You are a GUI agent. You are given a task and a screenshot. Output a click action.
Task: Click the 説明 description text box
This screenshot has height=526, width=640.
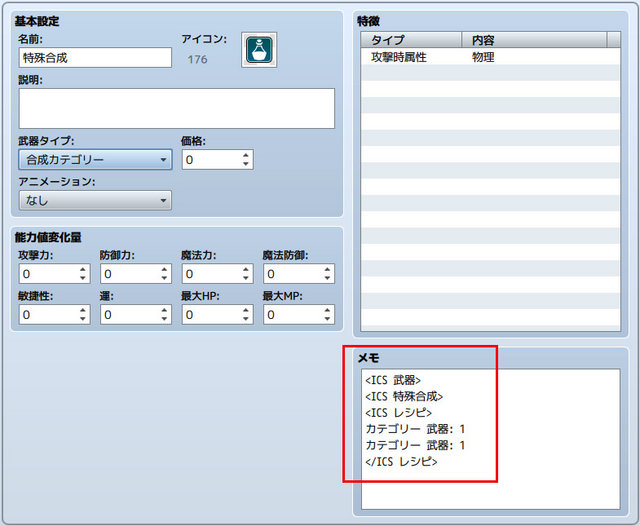pyautogui.click(x=177, y=109)
